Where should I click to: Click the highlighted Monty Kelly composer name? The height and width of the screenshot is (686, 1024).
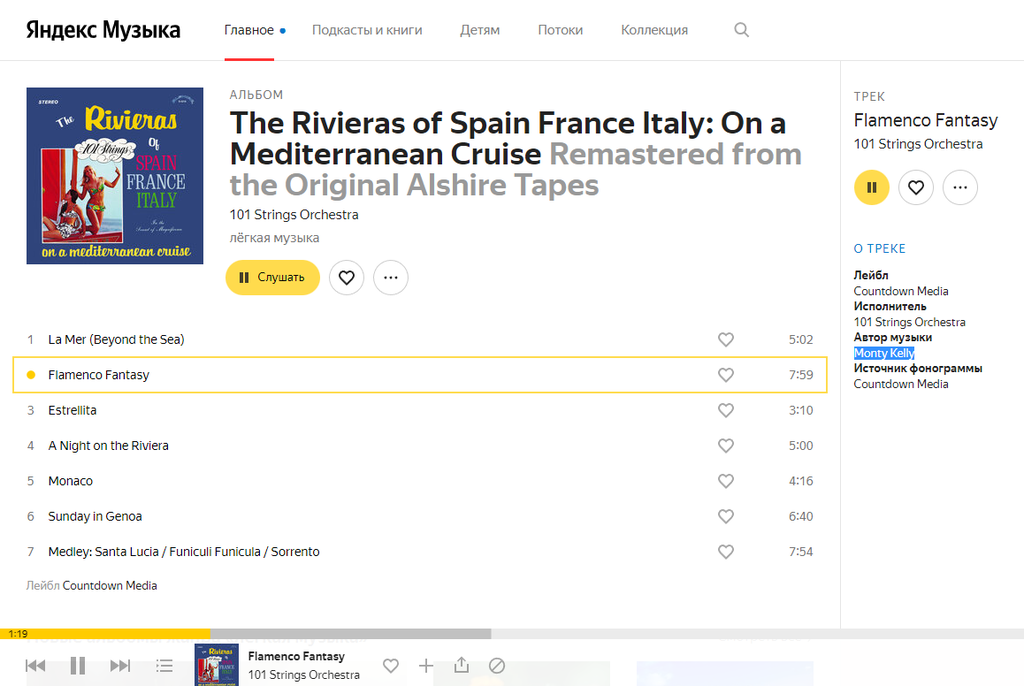[x=884, y=353]
